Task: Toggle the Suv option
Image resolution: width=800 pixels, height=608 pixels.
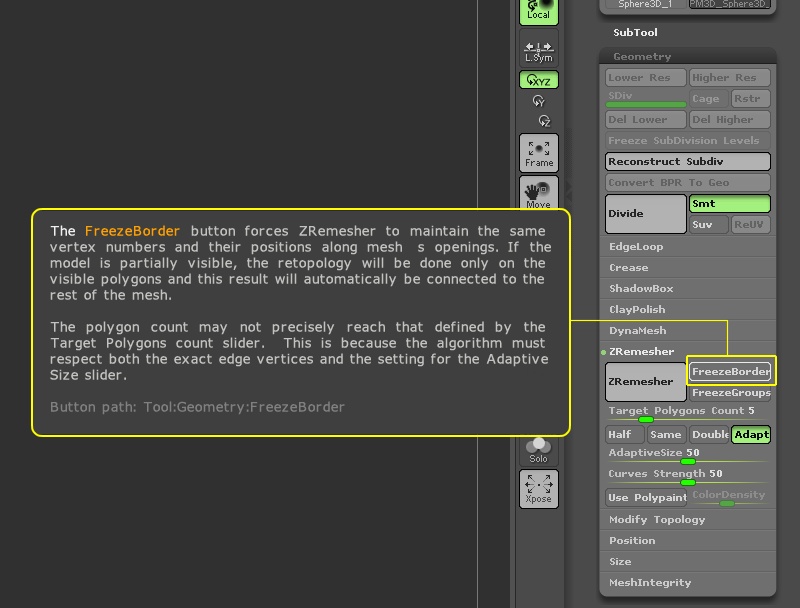Action: (709, 224)
